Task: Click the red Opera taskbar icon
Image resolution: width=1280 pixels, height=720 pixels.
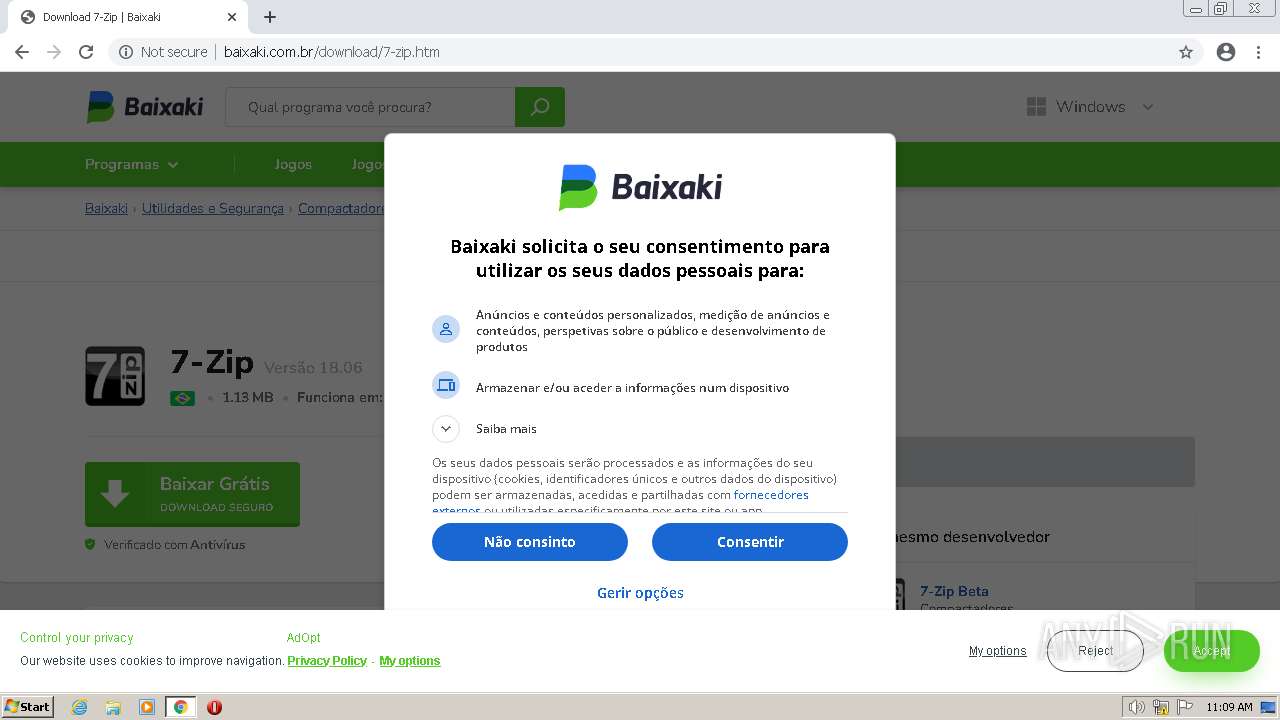Action: click(214, 707)
